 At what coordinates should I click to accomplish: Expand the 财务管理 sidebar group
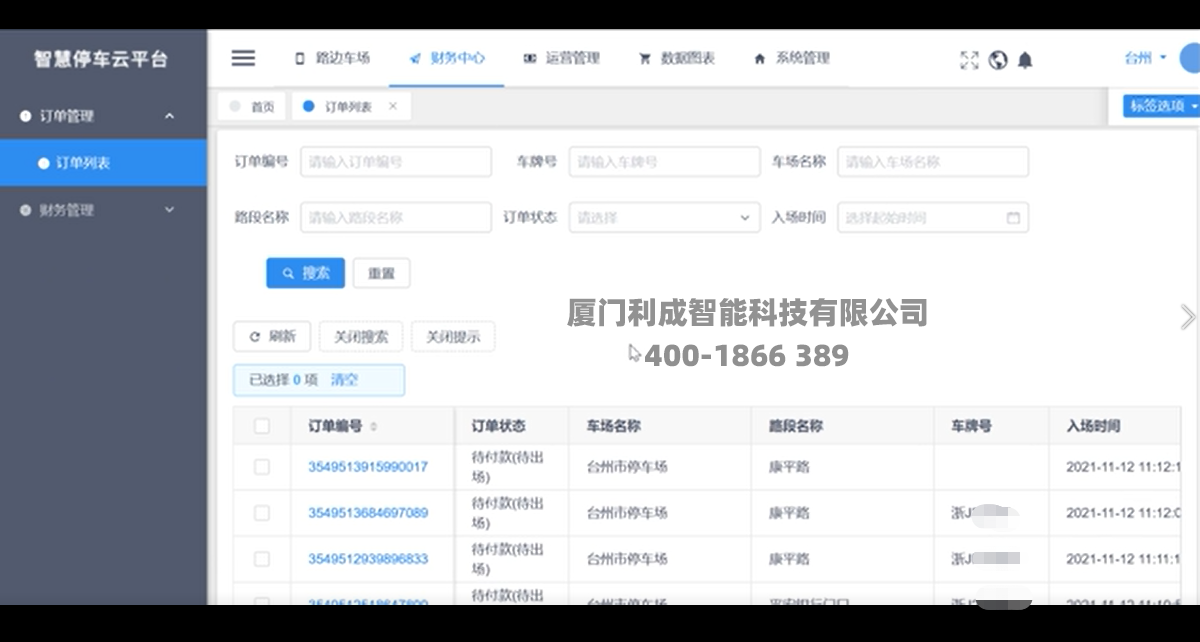(103, 210)
